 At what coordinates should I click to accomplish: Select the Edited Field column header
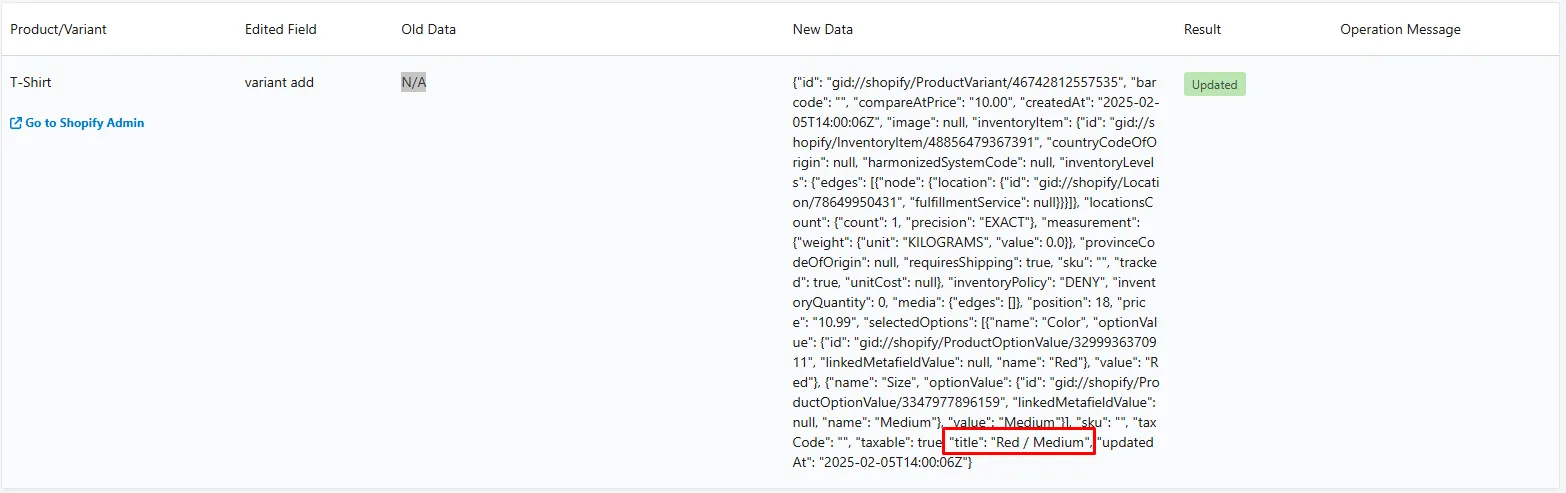point(280,29)
